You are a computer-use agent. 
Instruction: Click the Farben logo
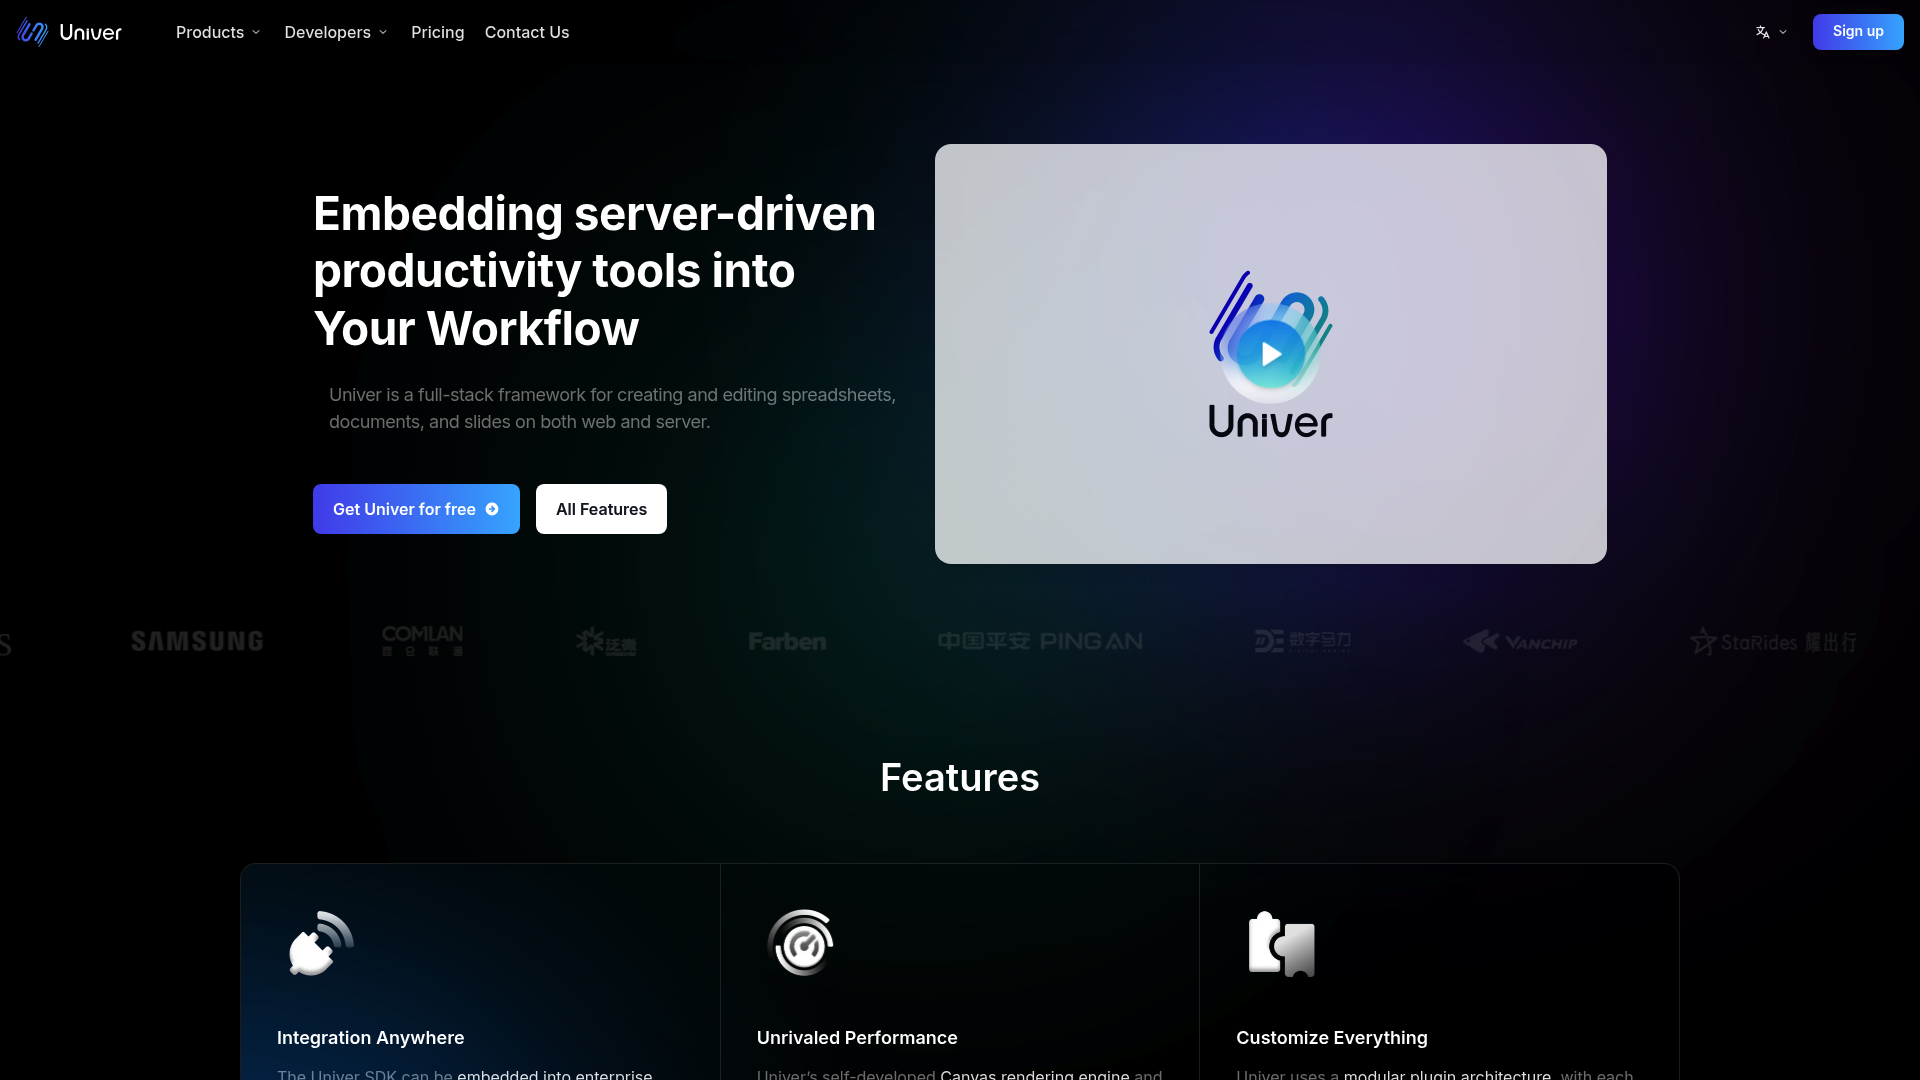[787, 641]
